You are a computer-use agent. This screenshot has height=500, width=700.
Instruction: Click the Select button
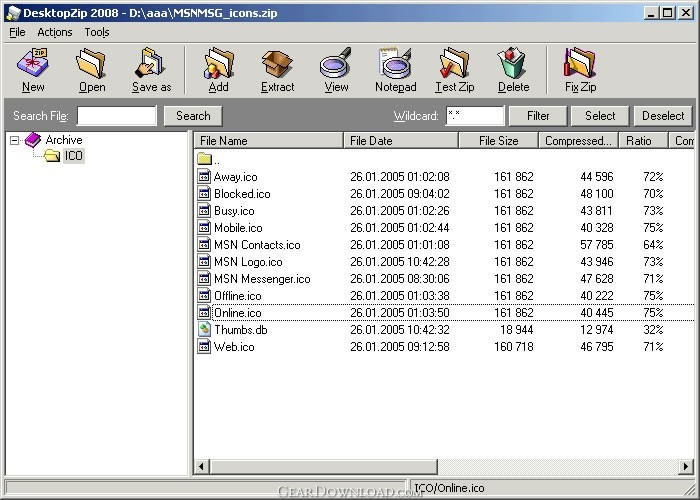tap(600, 116)
